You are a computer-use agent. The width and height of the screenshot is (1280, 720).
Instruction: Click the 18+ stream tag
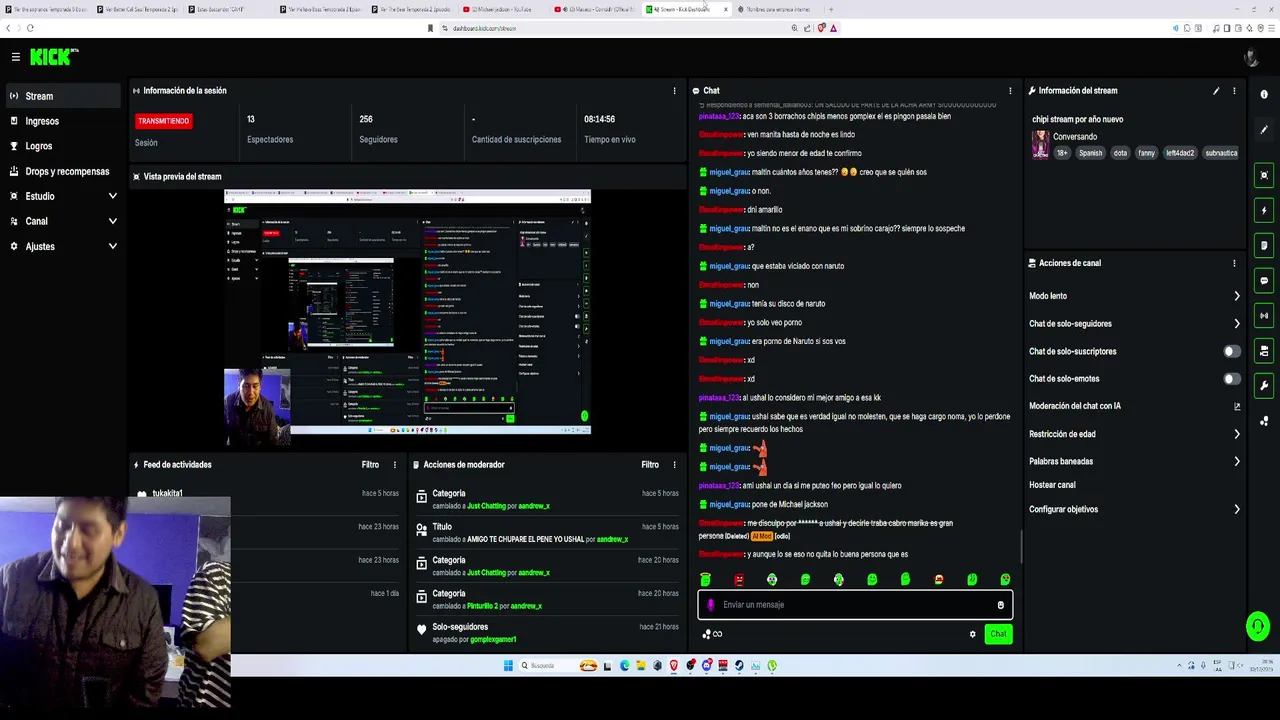(1062, 153)
